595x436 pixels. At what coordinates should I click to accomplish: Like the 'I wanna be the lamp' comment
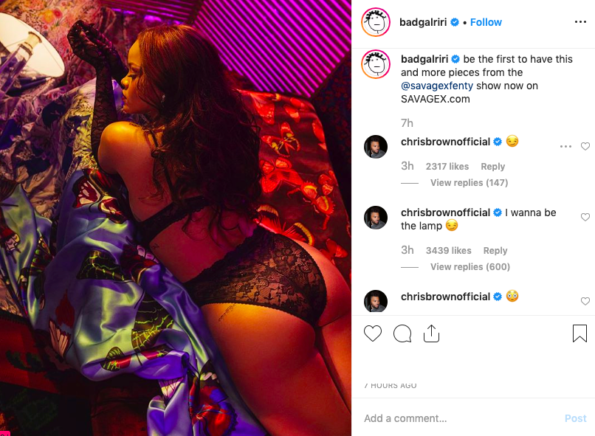(585, 217)
